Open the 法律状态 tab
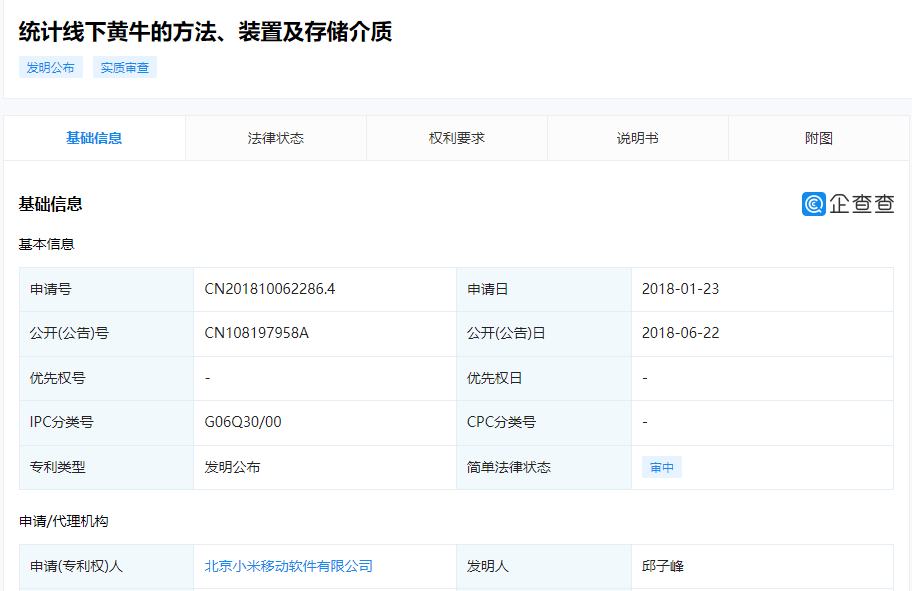The image size is (912, 591). pyautogui.click(x=276, y=138)
